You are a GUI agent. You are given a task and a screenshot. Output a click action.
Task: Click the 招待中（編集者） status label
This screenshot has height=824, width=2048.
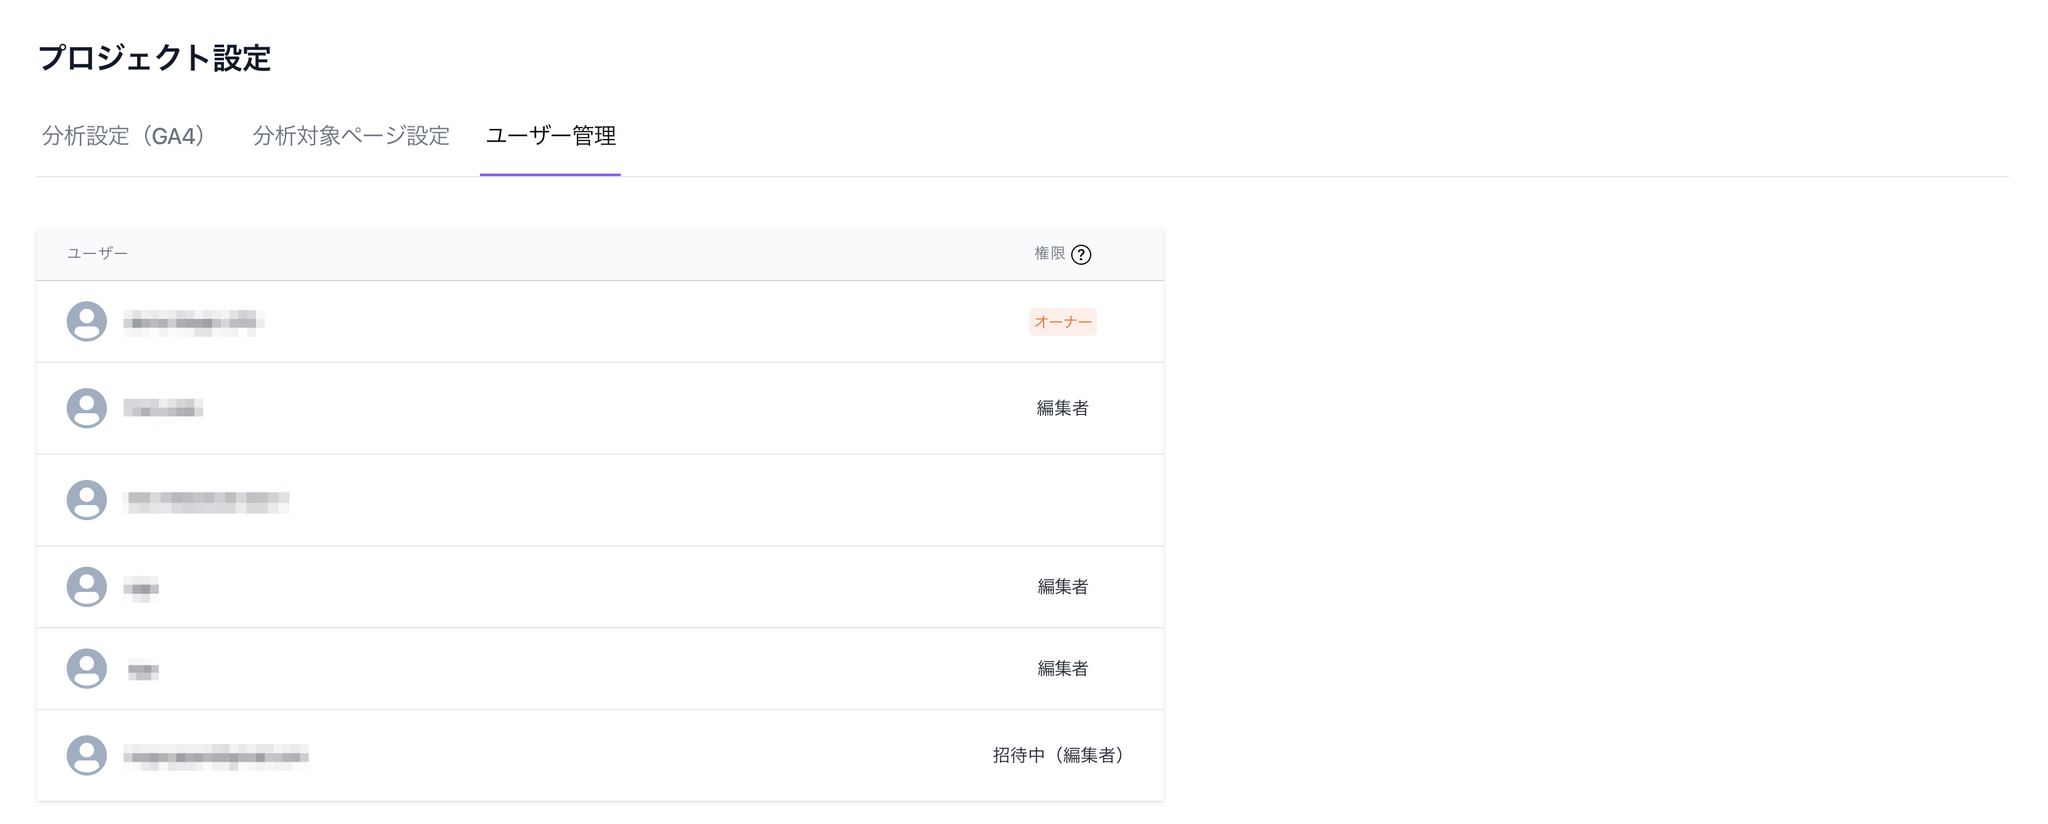click(1059, 755)
